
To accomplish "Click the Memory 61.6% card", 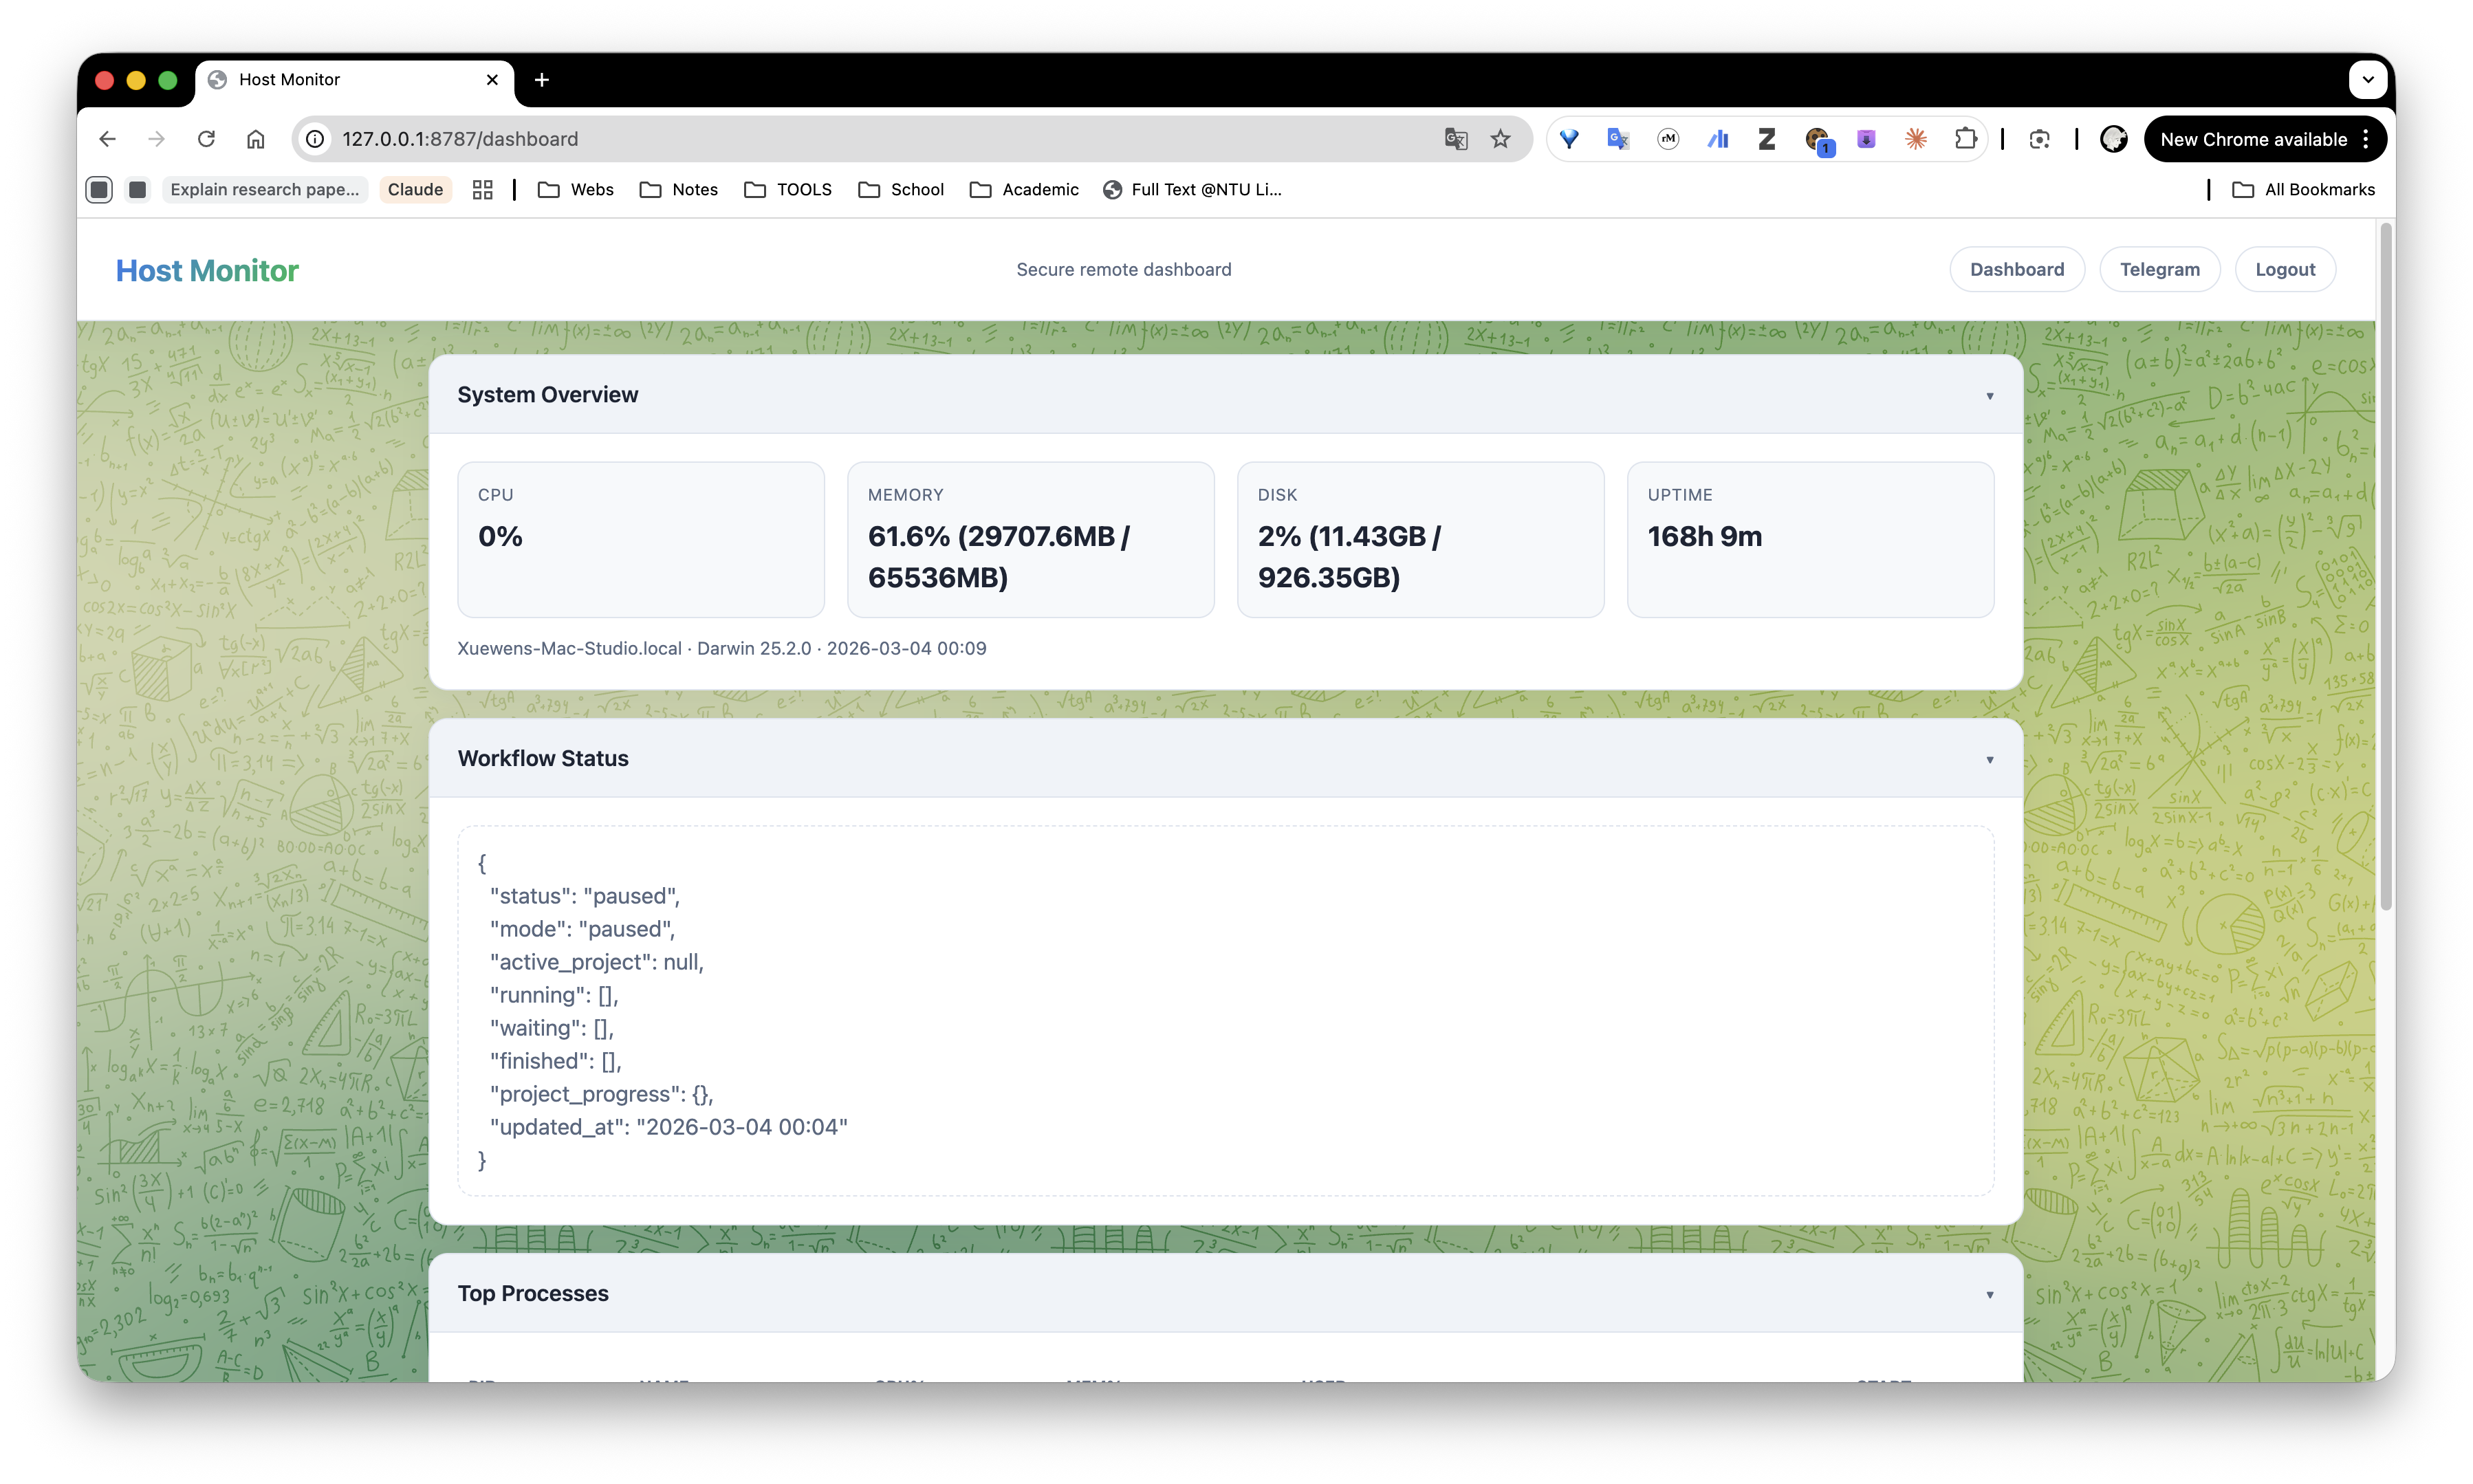I will click(1030, 540).
